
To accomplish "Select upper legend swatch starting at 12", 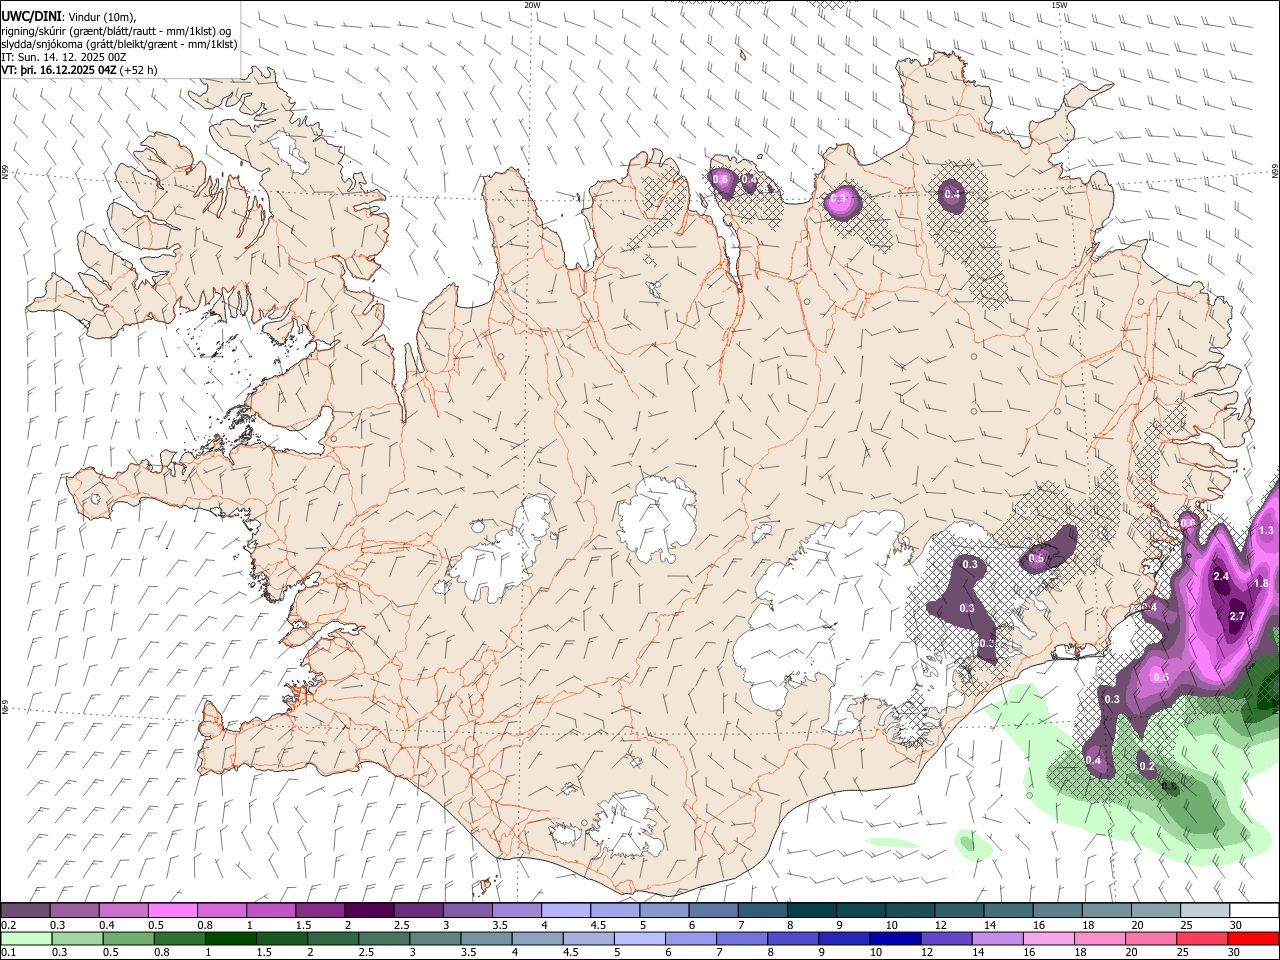I will [x=958, y=911].
